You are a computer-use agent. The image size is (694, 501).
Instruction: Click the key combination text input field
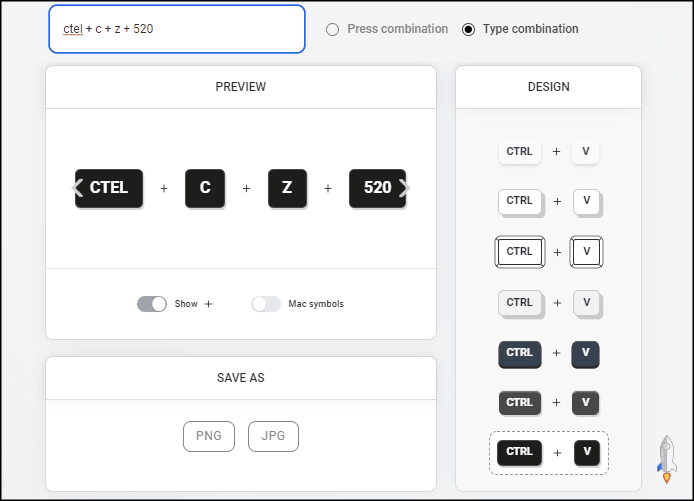coord(177,29)
